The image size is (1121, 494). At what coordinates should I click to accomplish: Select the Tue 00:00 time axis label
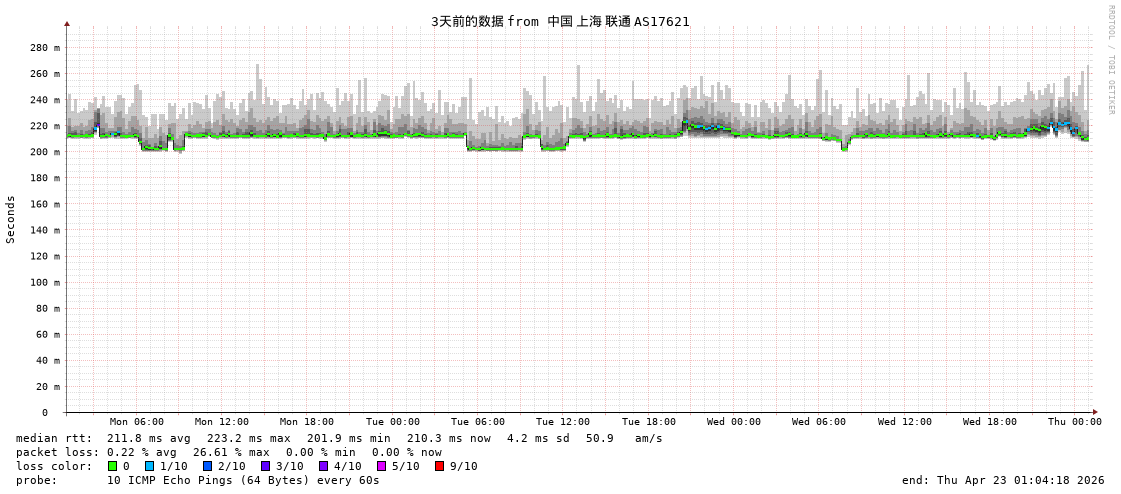[393, 422]
